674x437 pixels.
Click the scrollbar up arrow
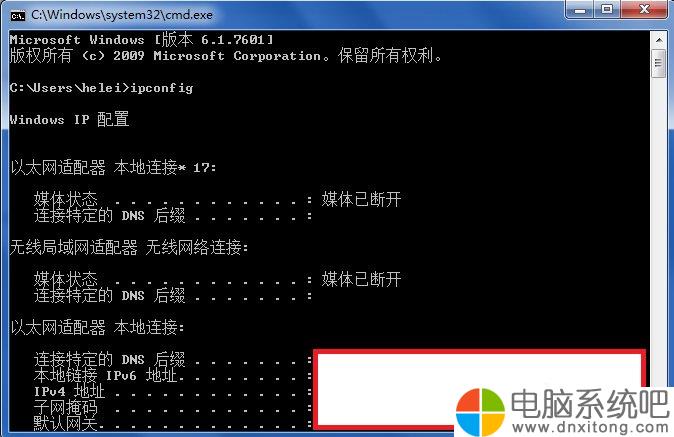click(x=659, y=40)
